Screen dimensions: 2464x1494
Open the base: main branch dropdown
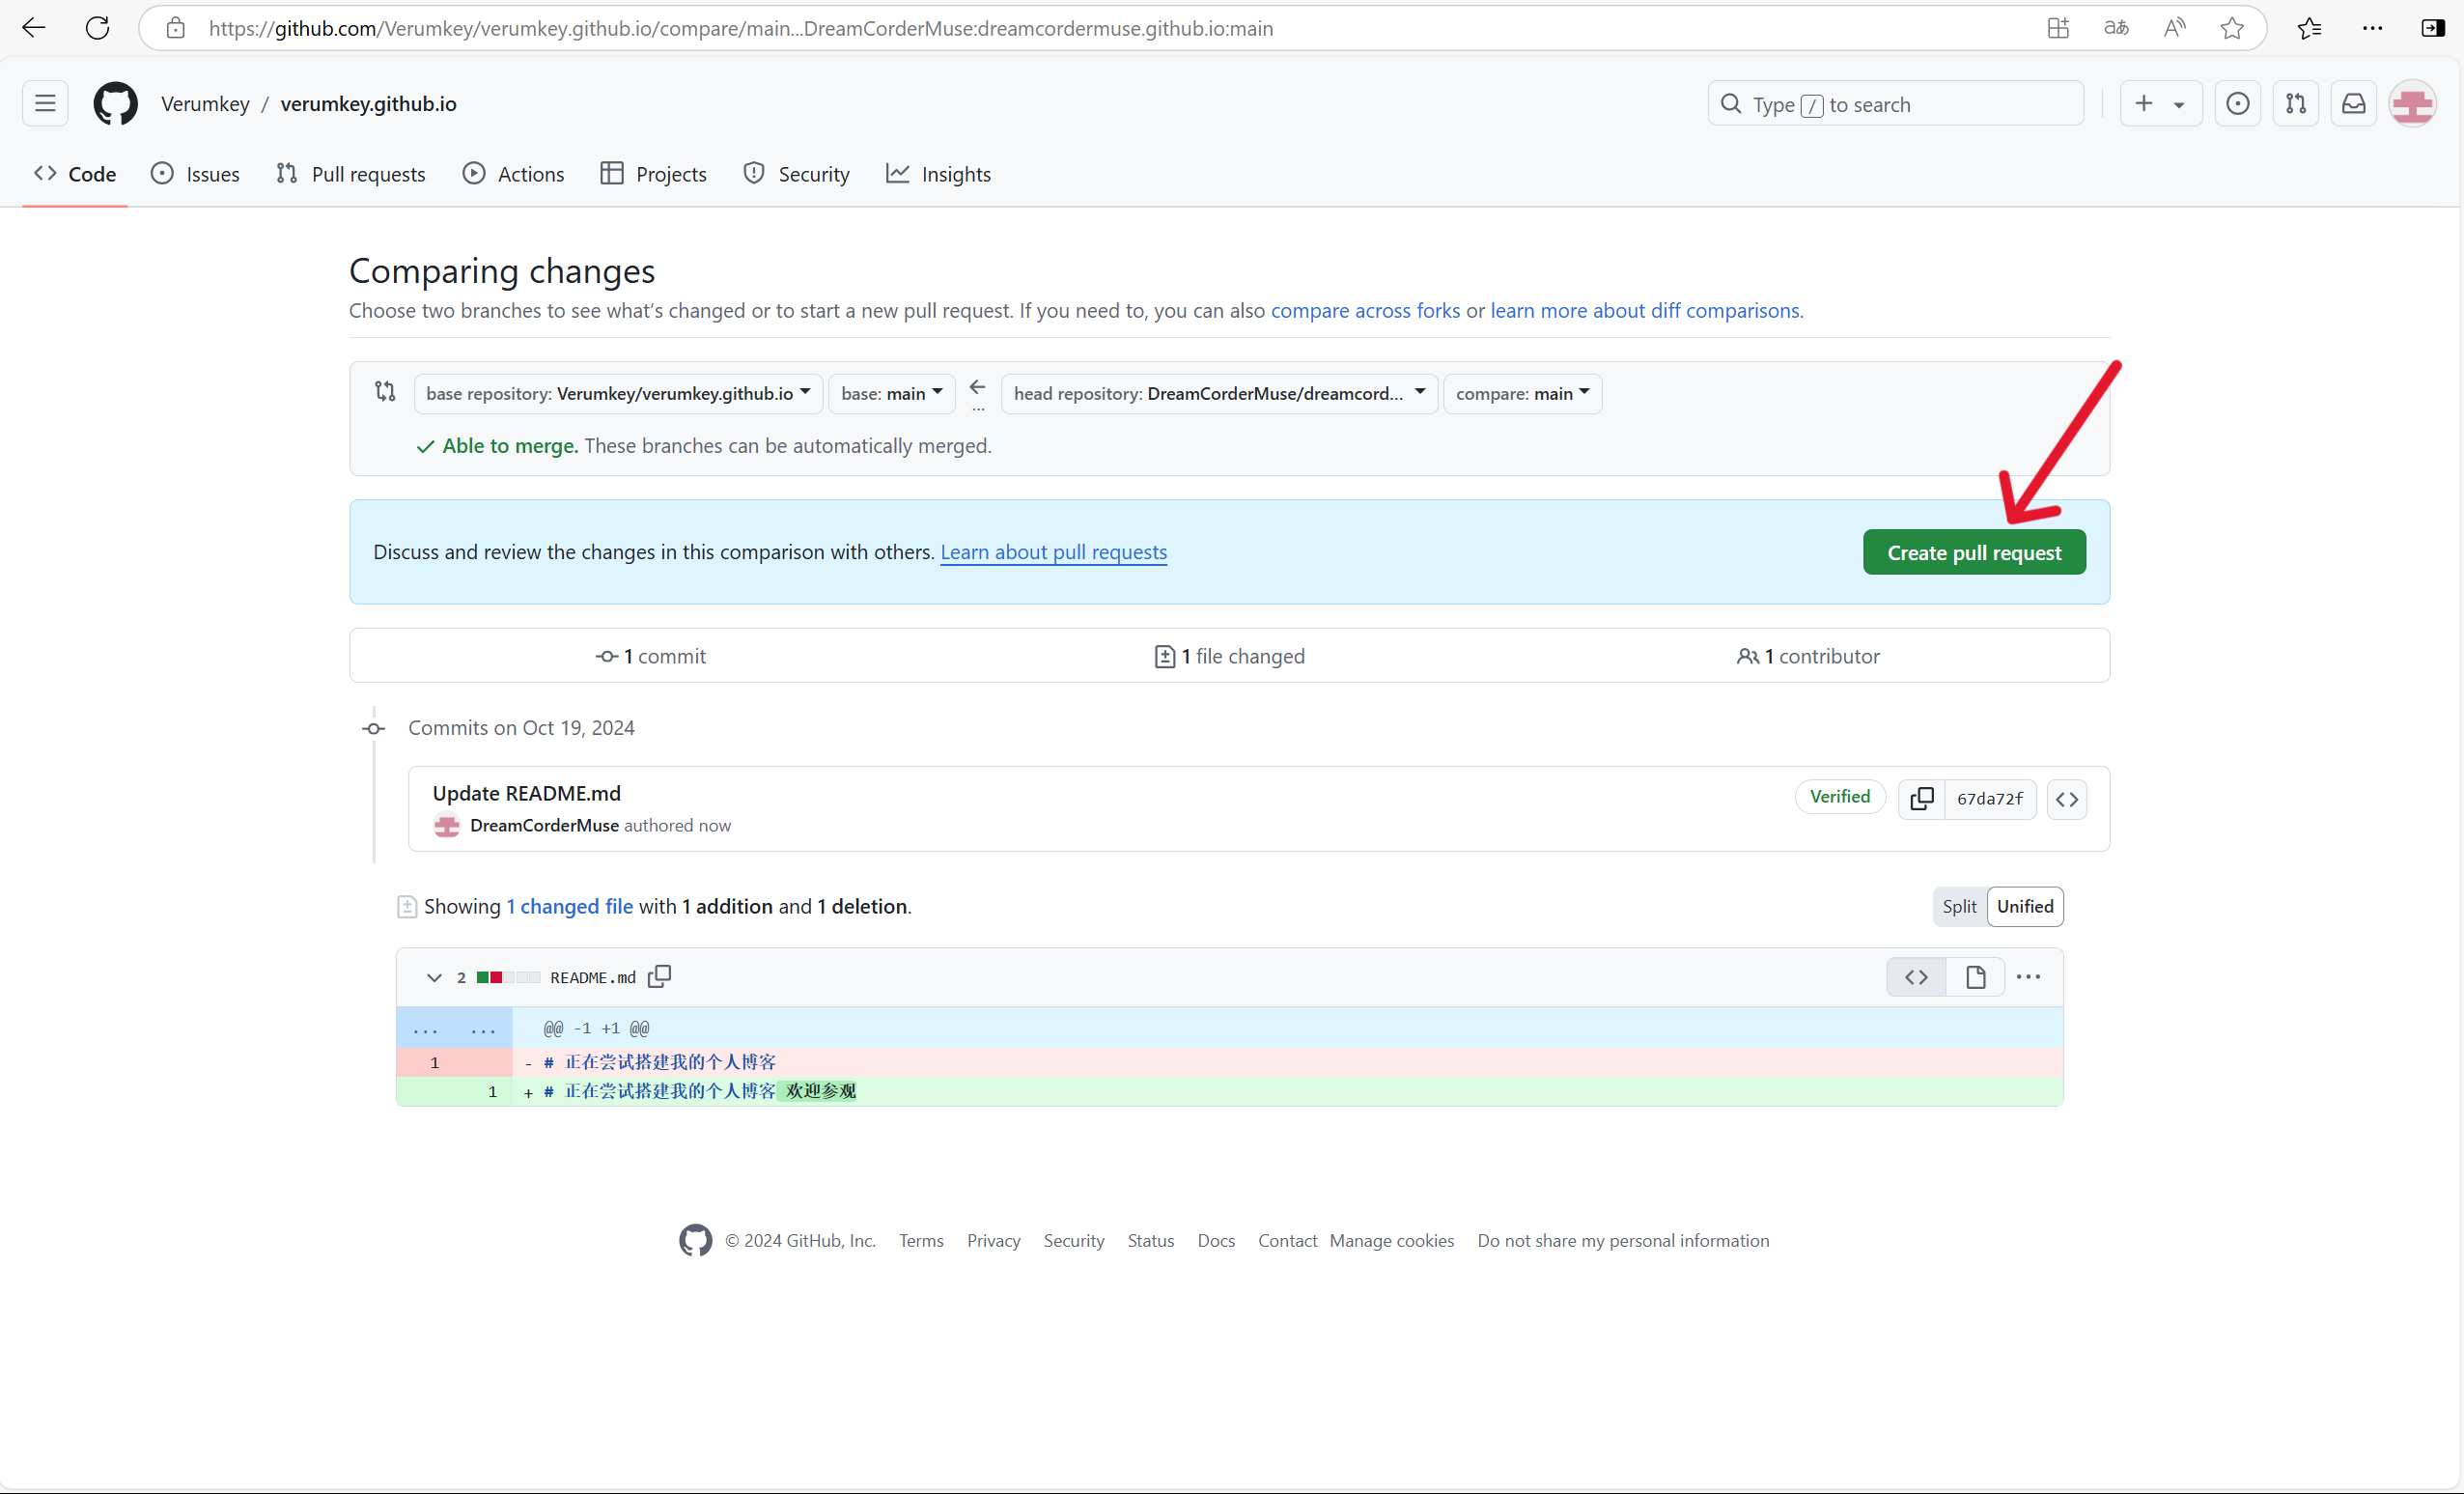point(892,393)
